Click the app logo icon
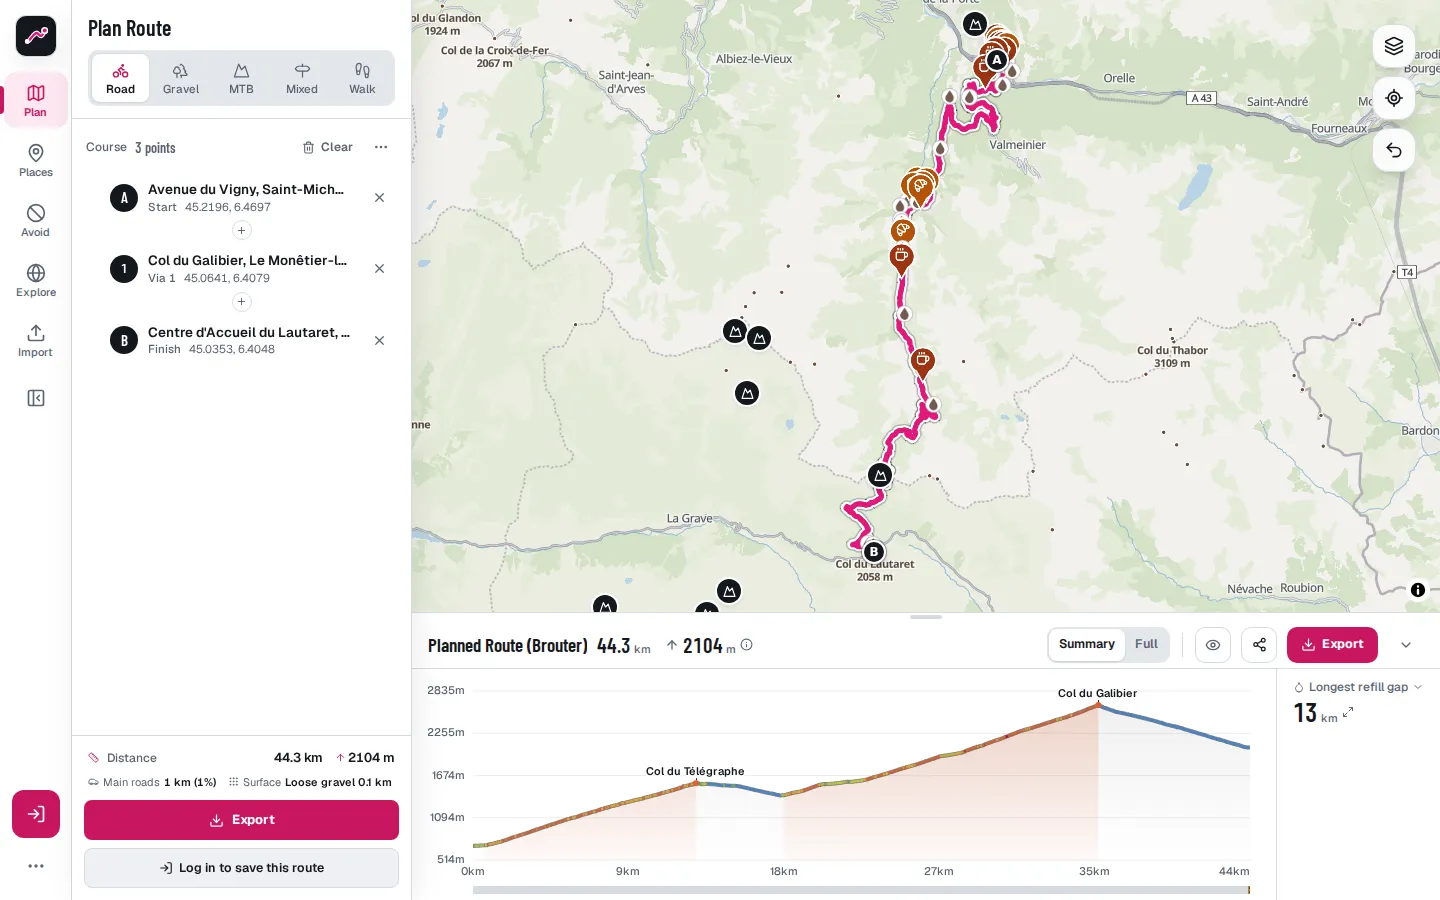Image resolution: width=1440 pixels, height=900 pixels. tap(36, 36)
